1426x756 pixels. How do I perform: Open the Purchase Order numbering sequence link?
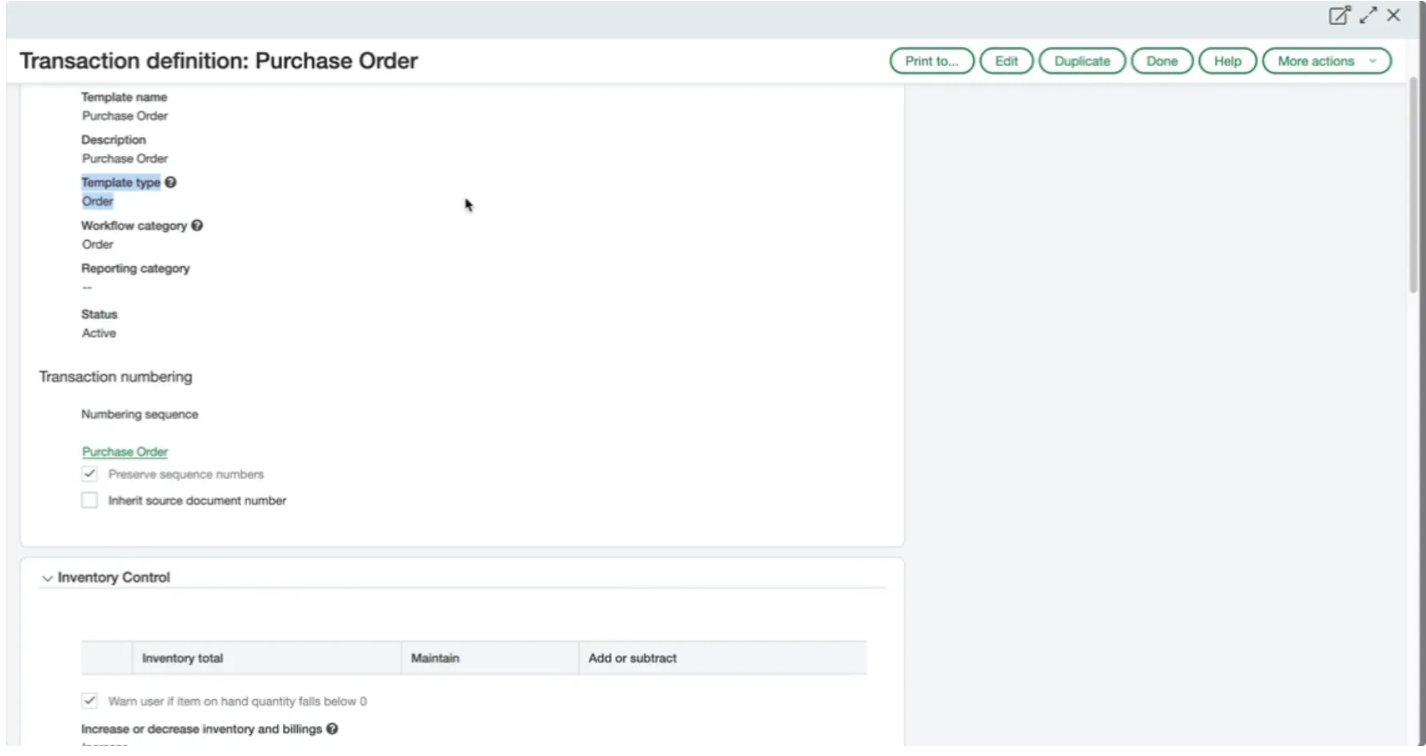coord(125,452)
